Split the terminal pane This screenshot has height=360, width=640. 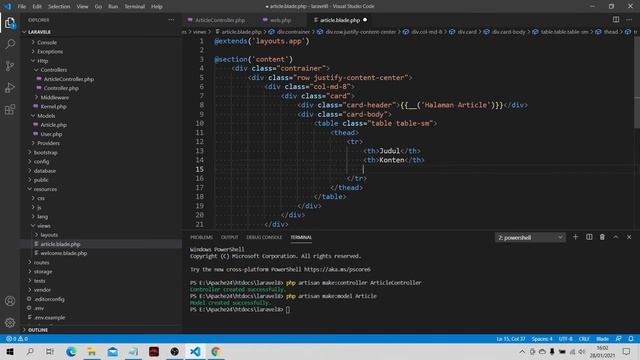(x=589, y=237)
